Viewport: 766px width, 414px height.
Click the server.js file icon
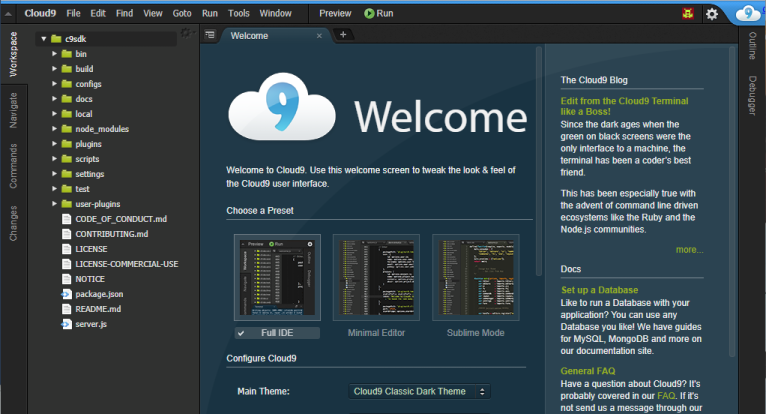click(66, 324)
